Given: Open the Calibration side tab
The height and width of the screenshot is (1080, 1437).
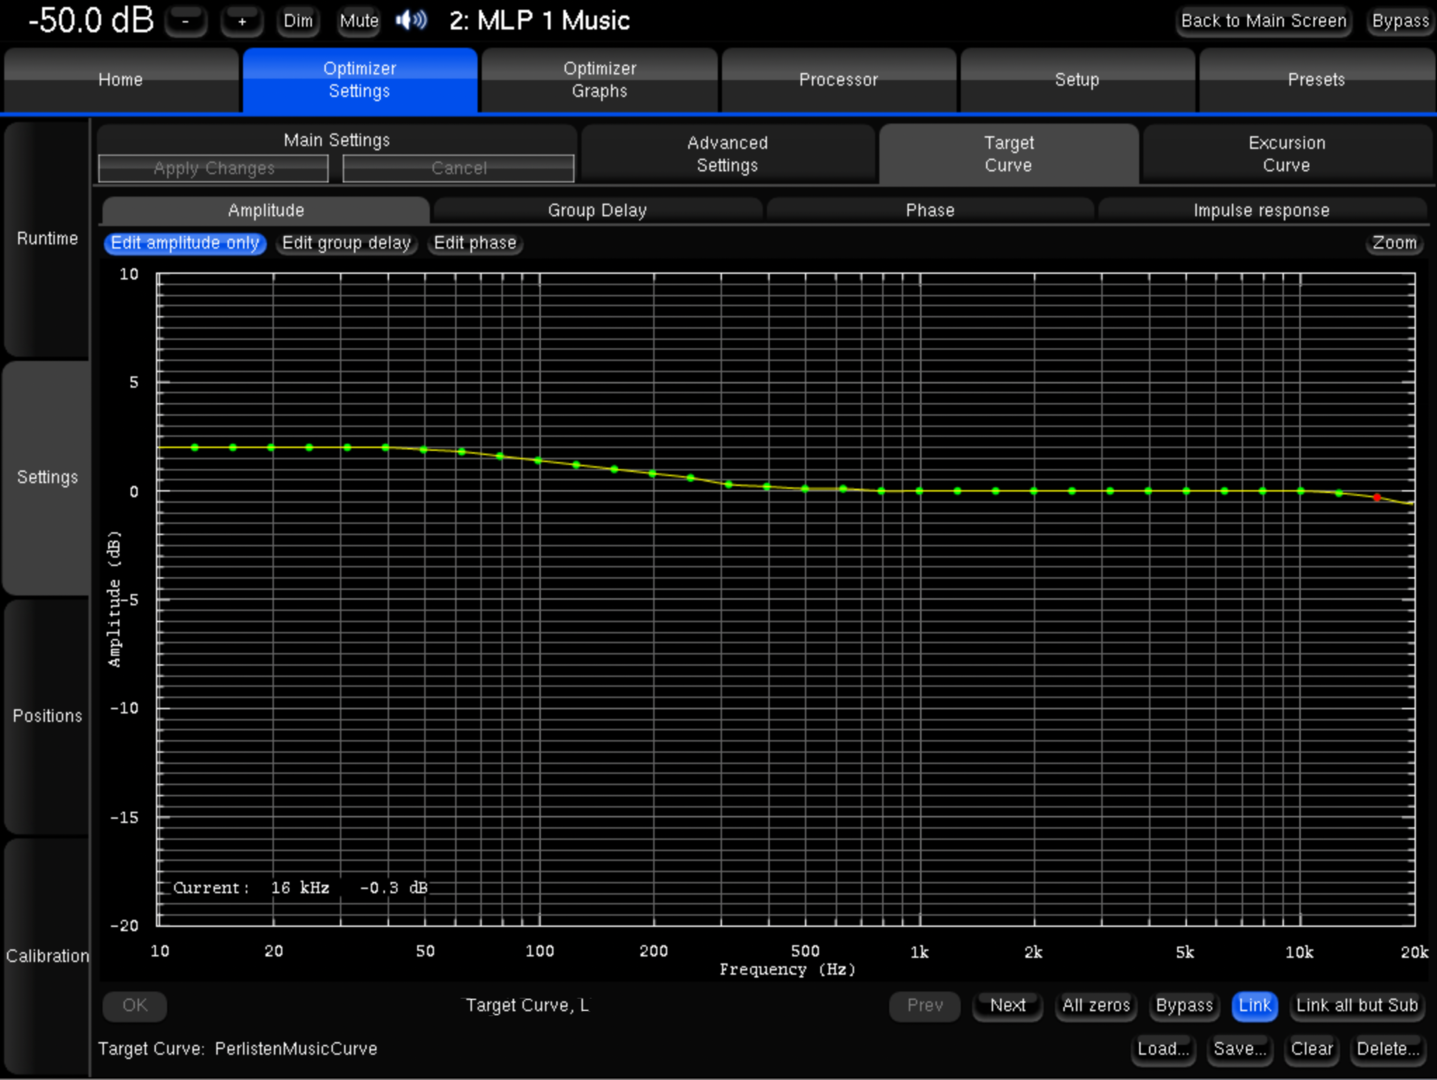Looking at the screenshot, I should click(47, 956).
